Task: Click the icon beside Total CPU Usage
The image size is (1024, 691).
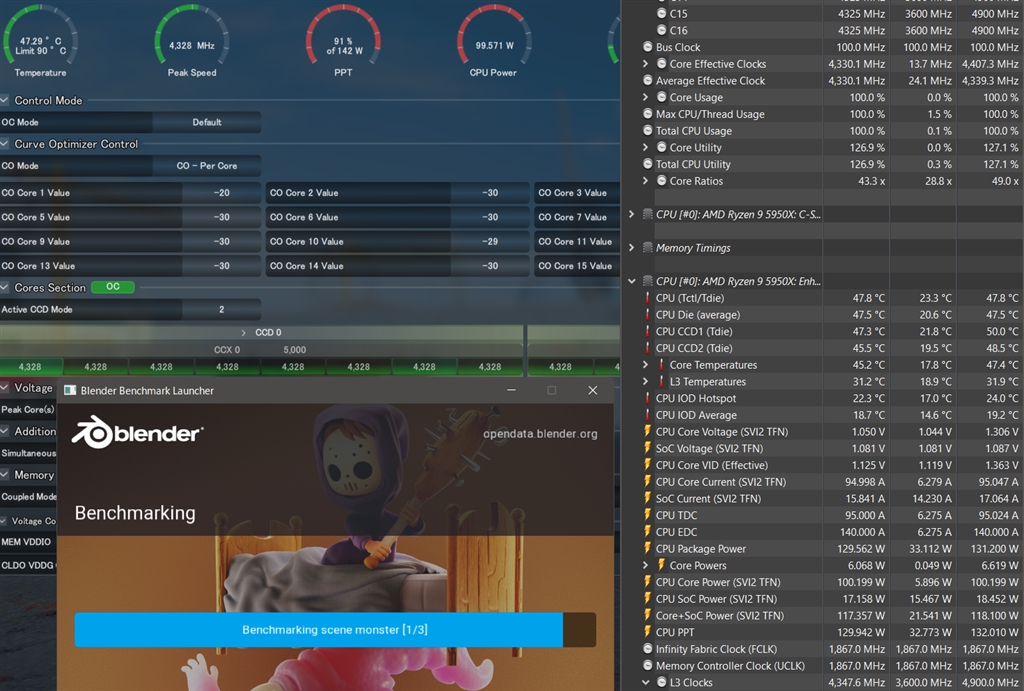Action: [647, 131]
